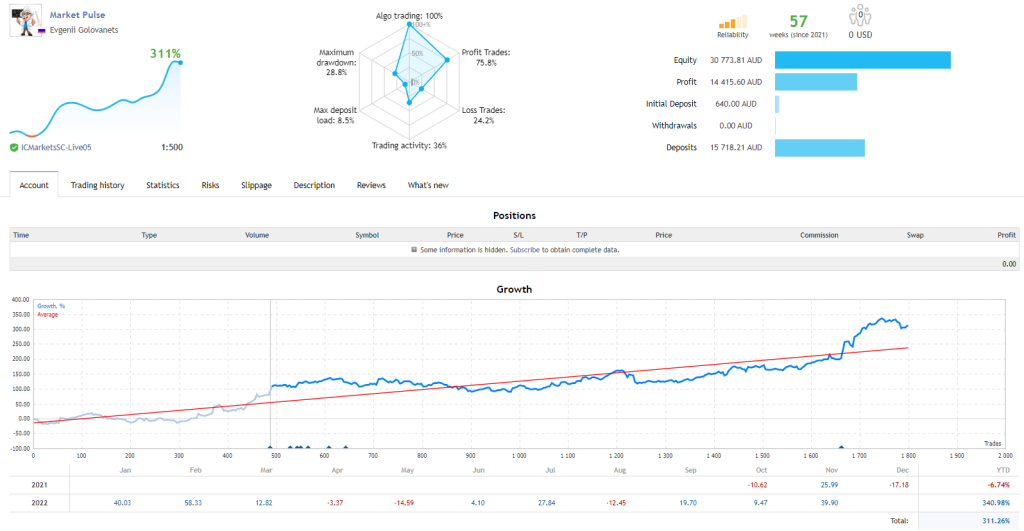Click the Equity bar in the summary
The width and height of the screenshot is (1024, 531).
pyautogui.click(x=863, y=60)
